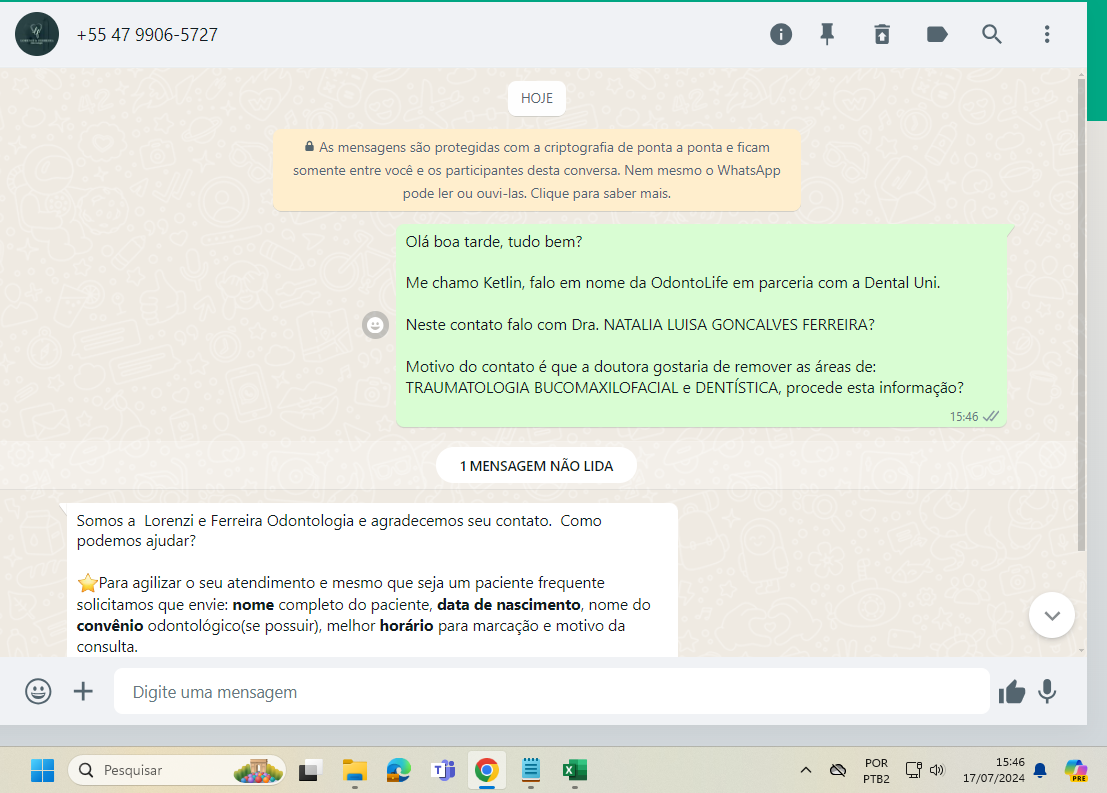Search messages with the magnifier icon
Viewport: 1107px width, 793px height.
(x=991, y=34)
